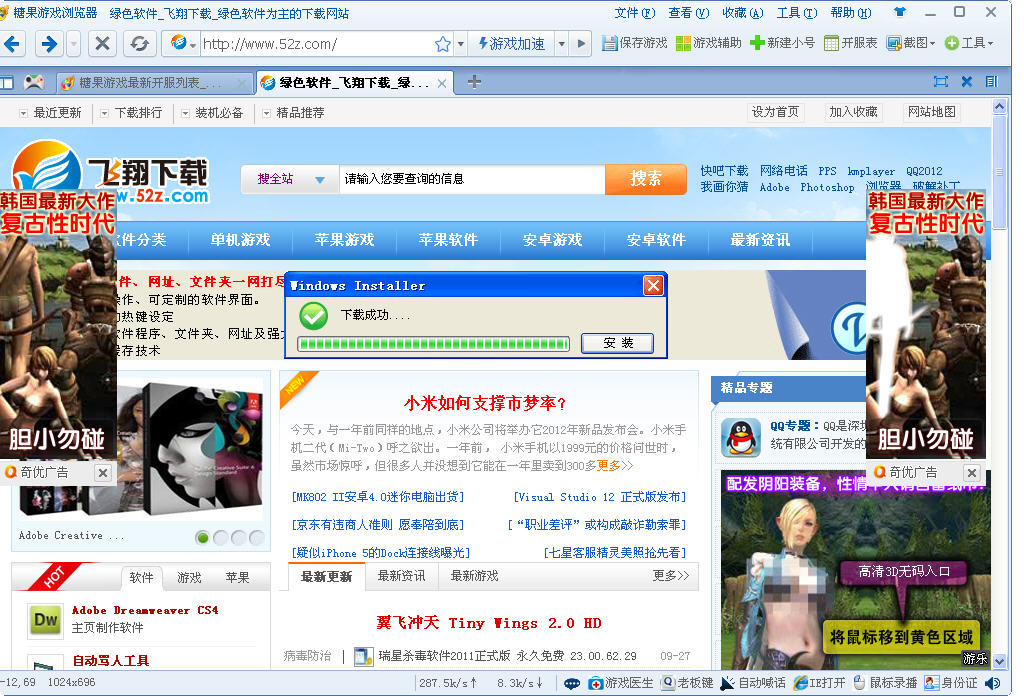
Task: Click the 新建小号 green plus icon
Action: pyautogui.click(x=758, y=43)
